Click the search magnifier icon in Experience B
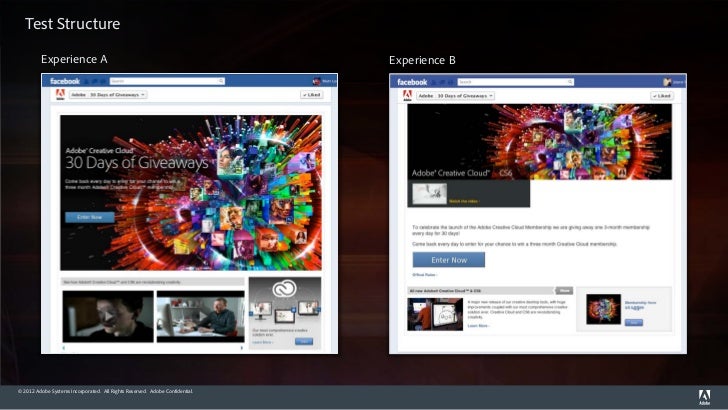The height and width of the screenshot is (410, 728). (570, 82)
